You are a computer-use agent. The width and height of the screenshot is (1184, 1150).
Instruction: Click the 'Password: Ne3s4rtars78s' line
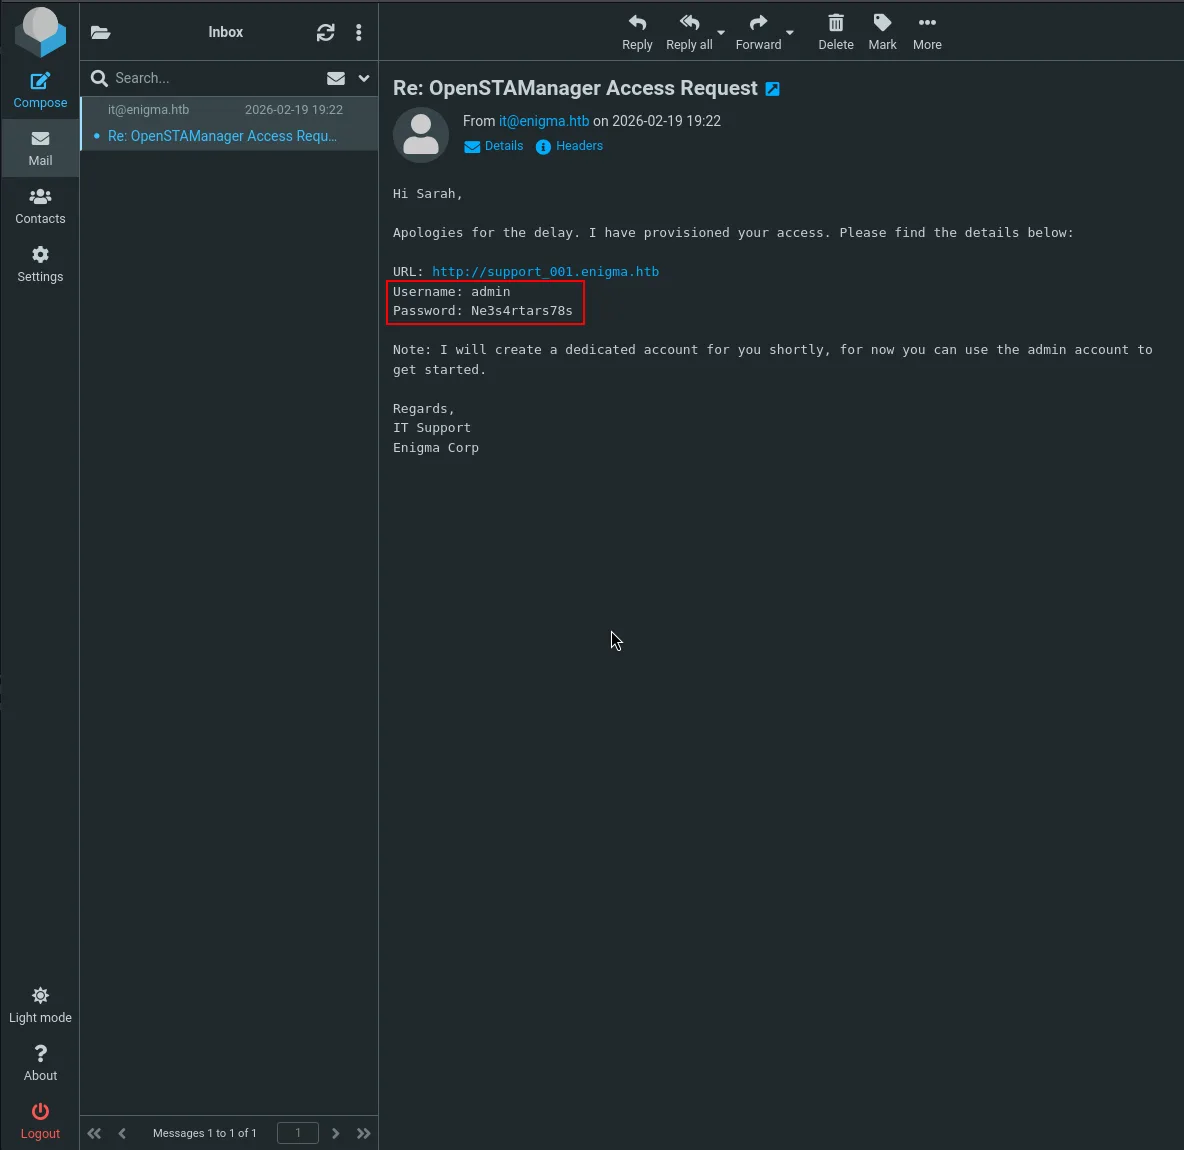tap(483, 311)
